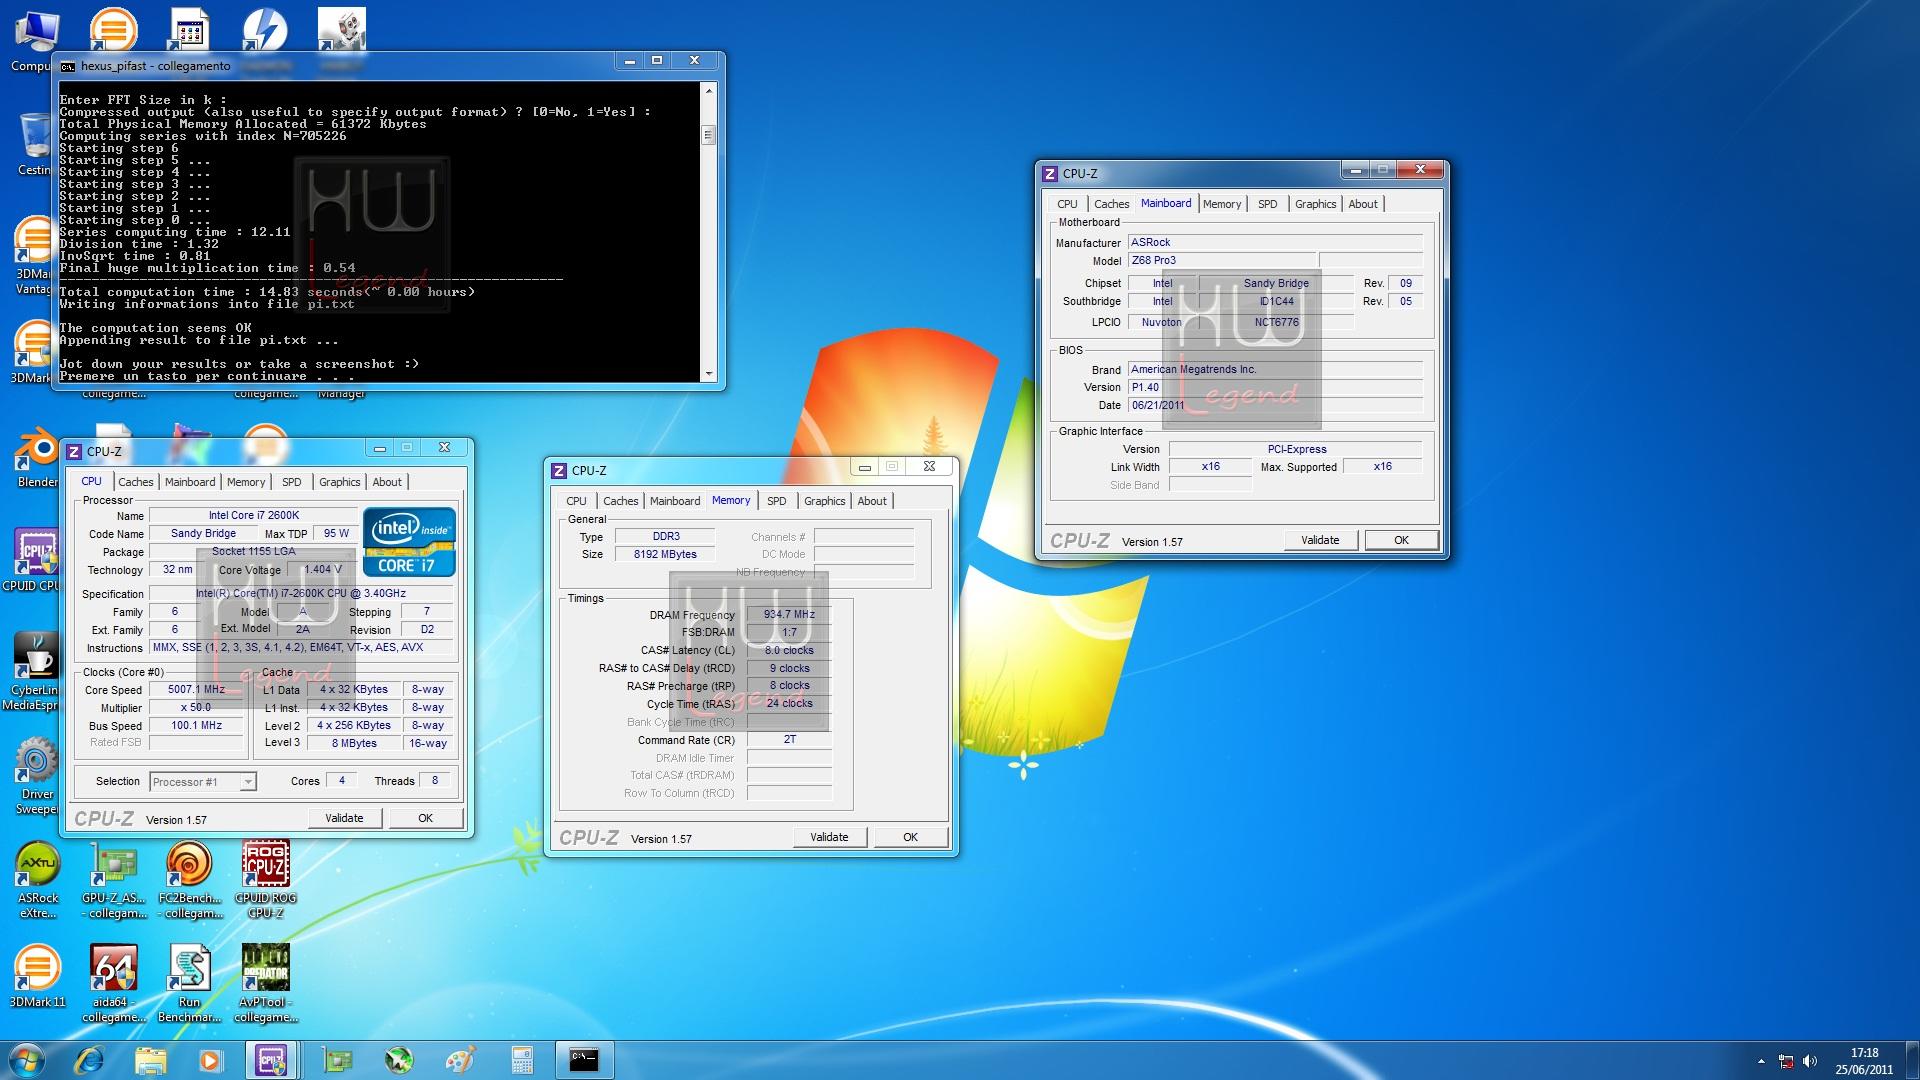This screenshot has height=1080, width=1920.
Task: Click the hexus_pifast console scrollbar up arrow
Action: 709,91
